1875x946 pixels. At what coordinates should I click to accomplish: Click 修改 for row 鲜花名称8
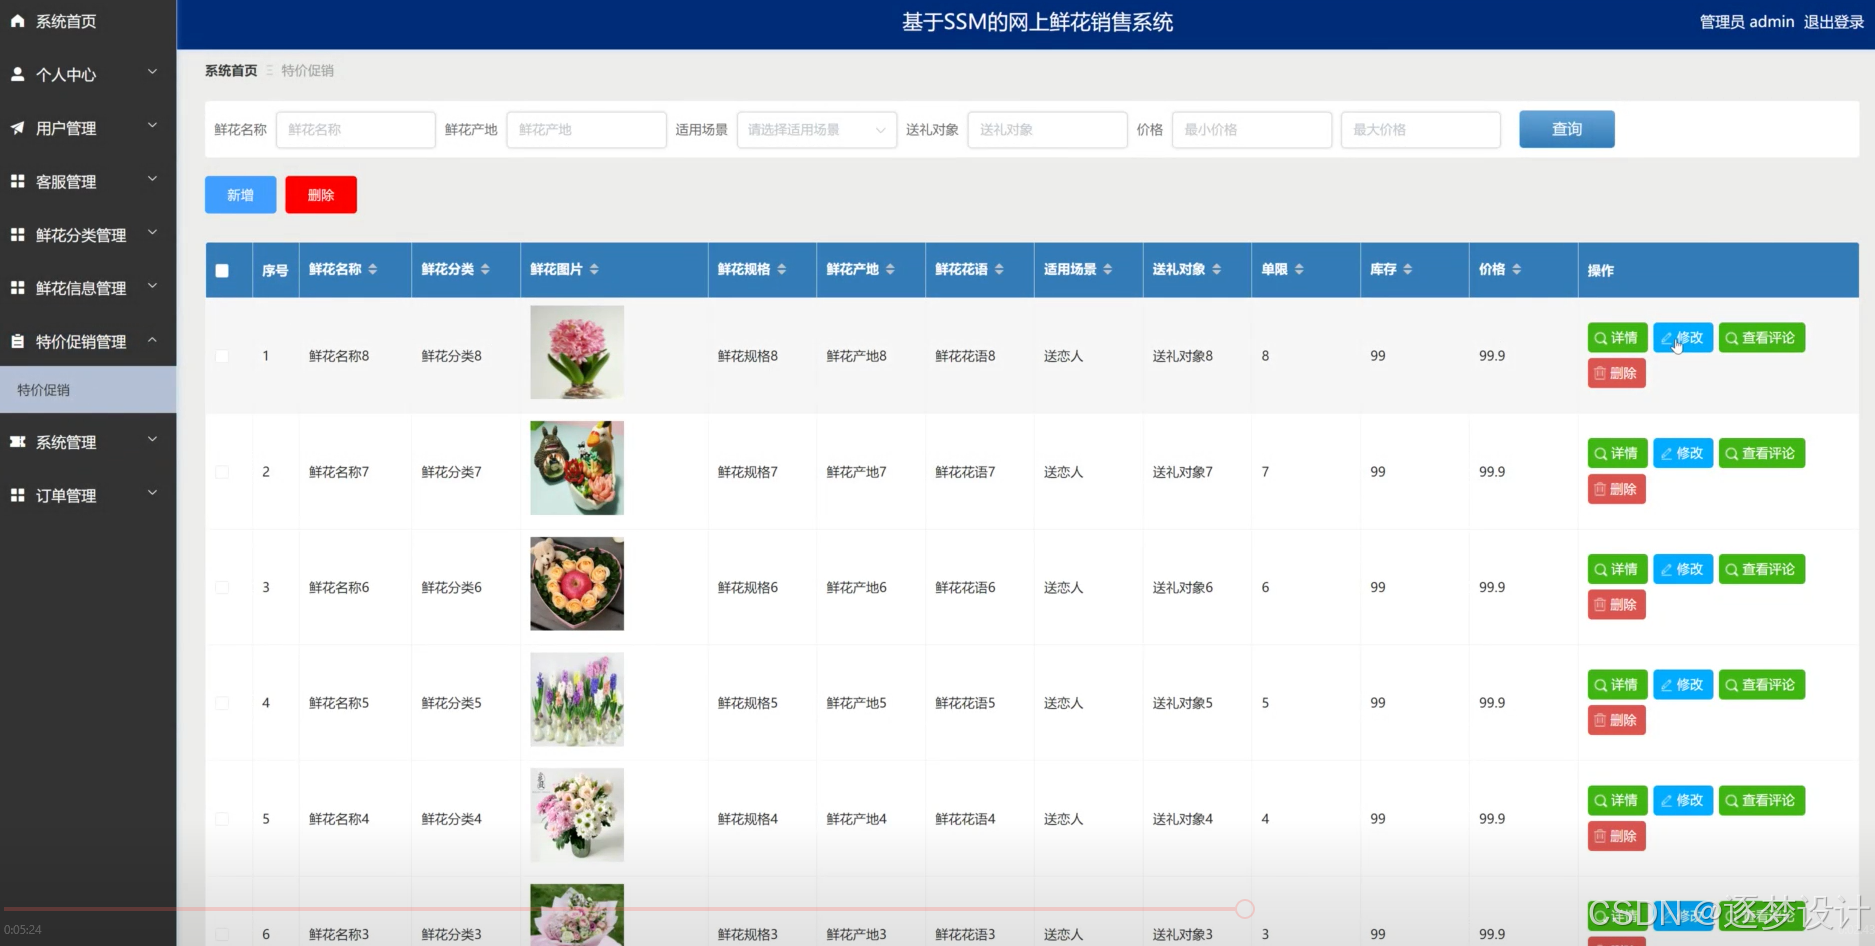1683,338
